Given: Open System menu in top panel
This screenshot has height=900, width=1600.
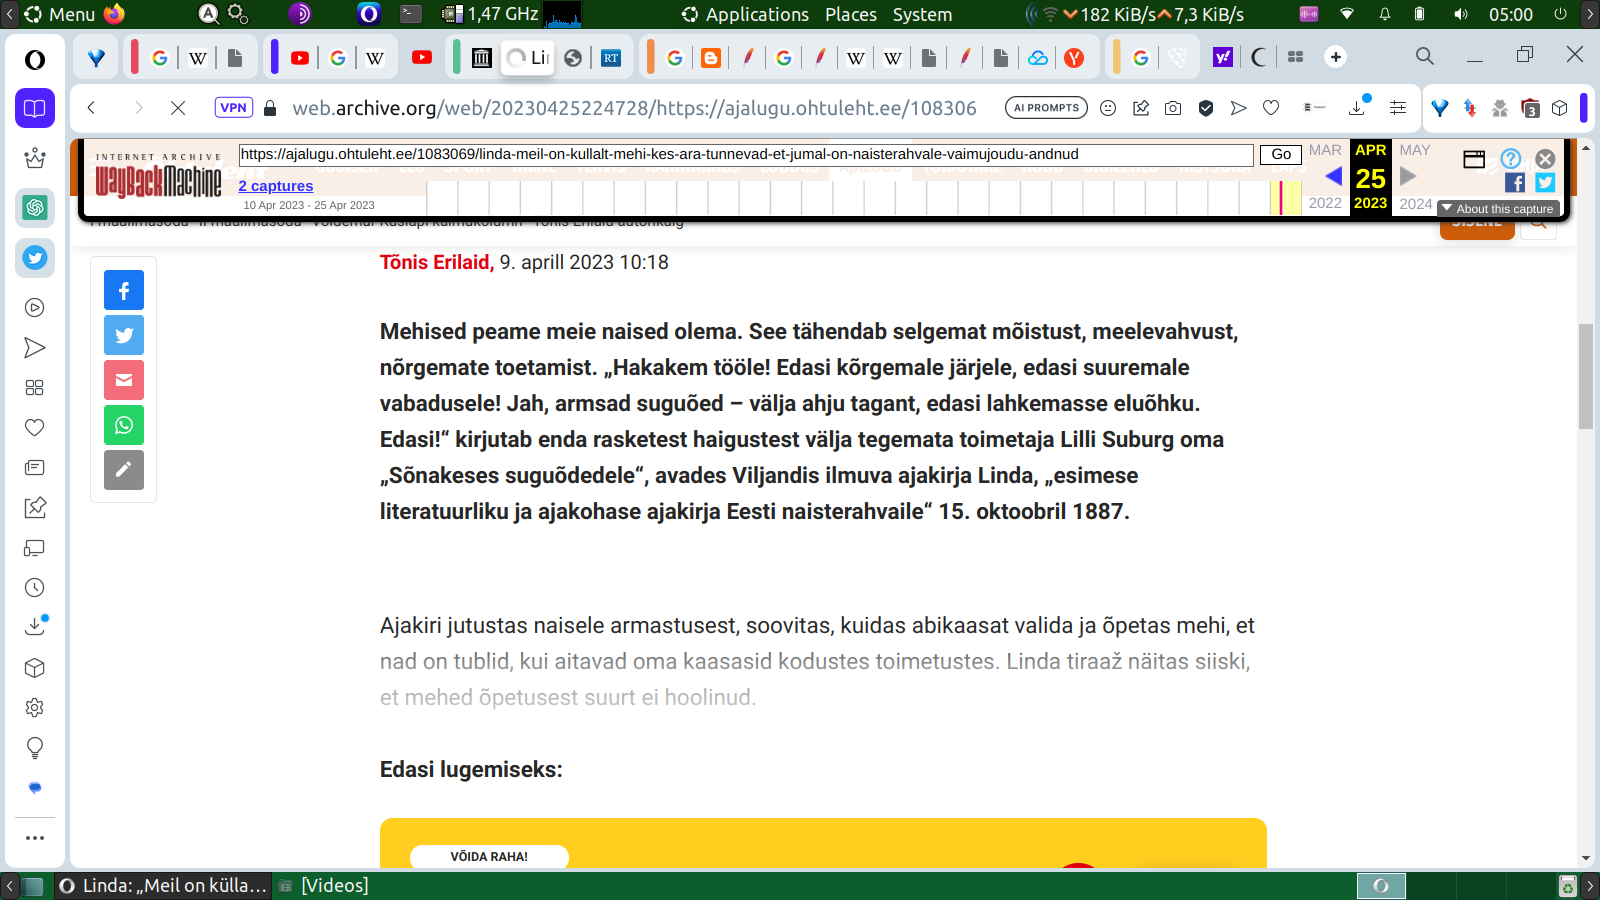Looking at the screenshot, I should [x=922, y=14].
